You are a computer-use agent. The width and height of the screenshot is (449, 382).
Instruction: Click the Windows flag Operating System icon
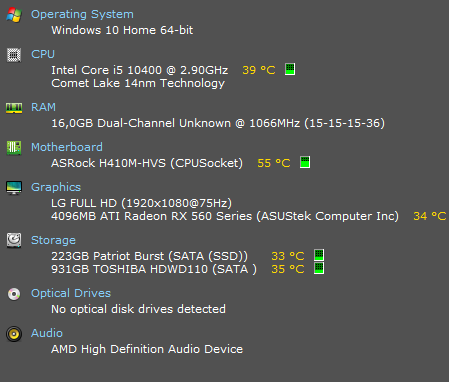click(x=14, y=15)
